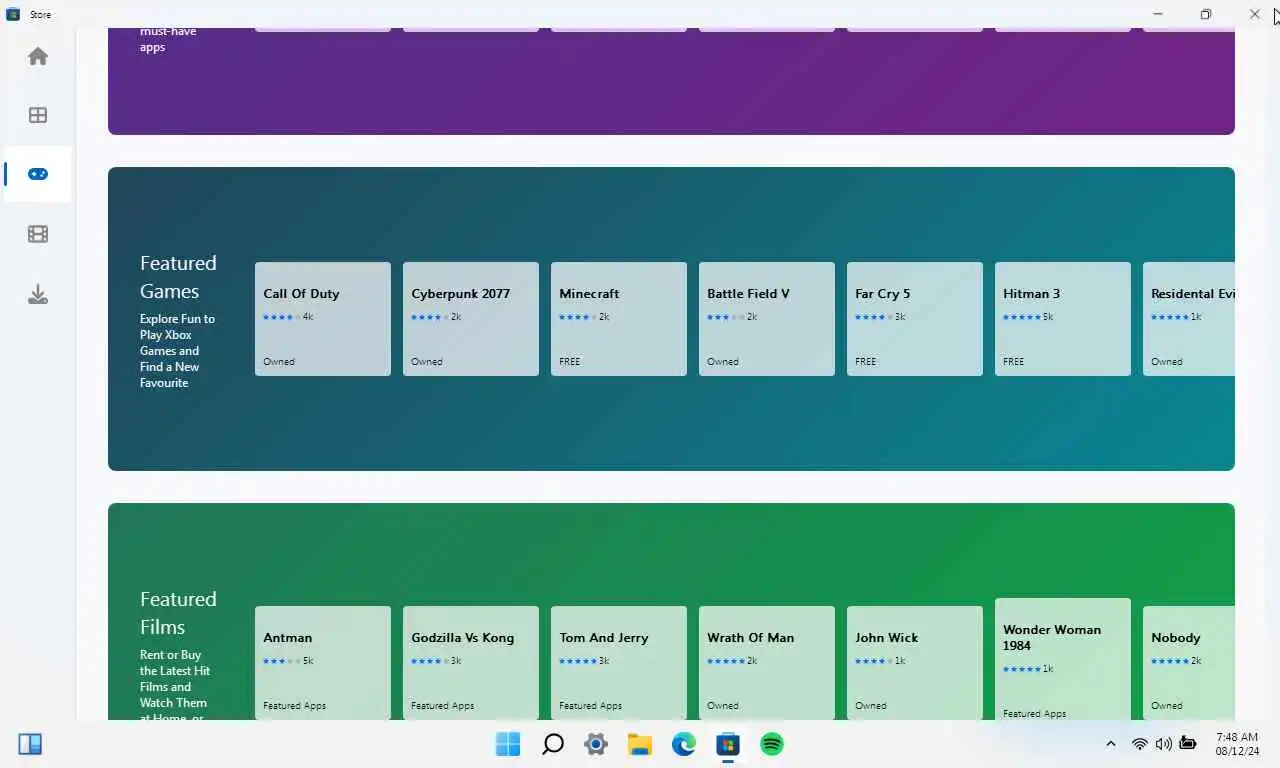1280x768 pixels.
Task: Open the Films section sidebar icon
Action: coord(38,234)
